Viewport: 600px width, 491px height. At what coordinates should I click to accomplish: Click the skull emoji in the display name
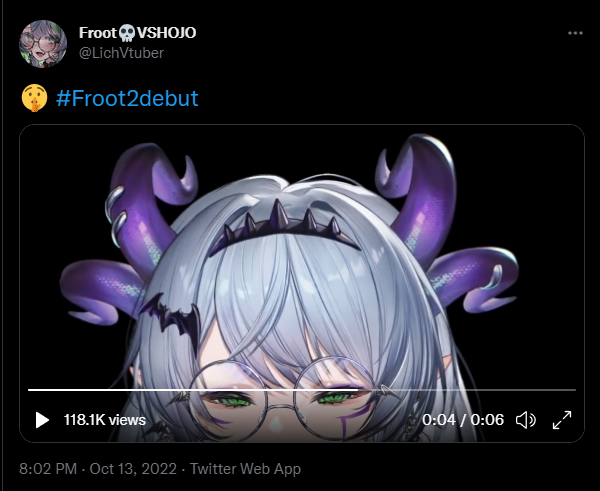point(127,33)
